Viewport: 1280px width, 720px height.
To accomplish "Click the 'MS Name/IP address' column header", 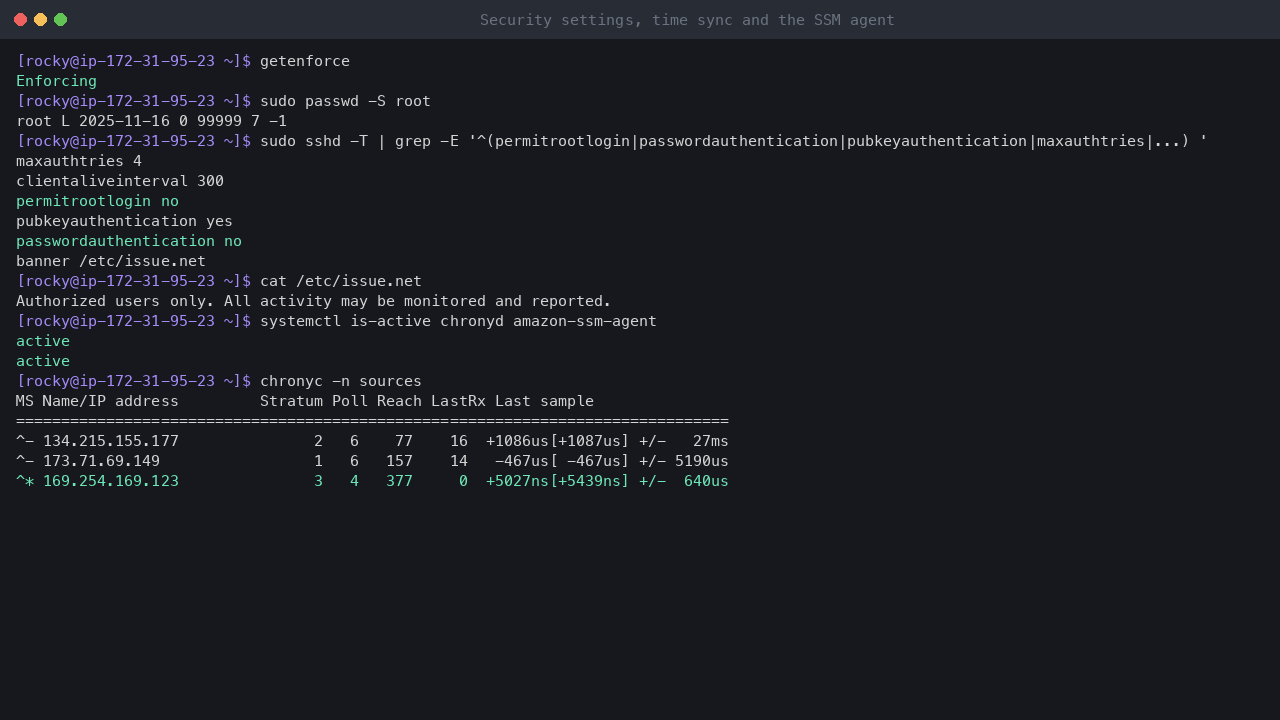I will (97, 401).
